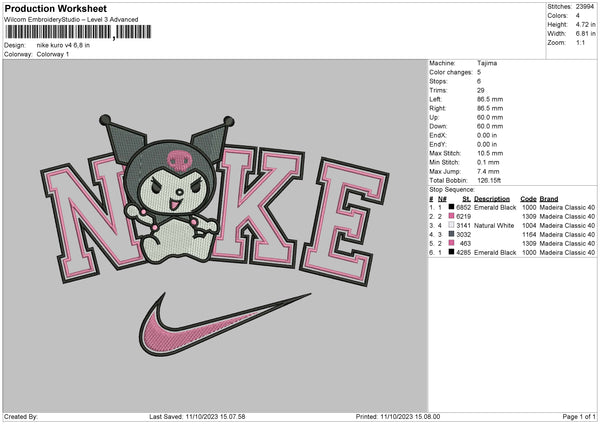Click the Min Stitch value '0.1 mm'
Image resolution: width=600 pixels, height=424 pixels.
tap(486, 162)
